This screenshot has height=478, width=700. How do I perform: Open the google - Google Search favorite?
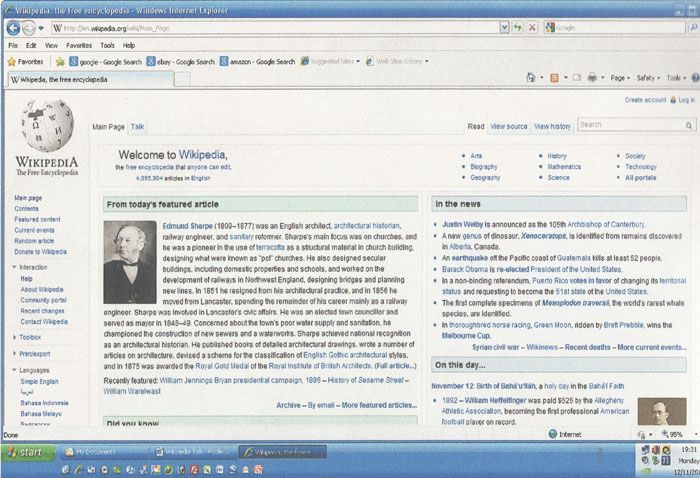(105, 62)
